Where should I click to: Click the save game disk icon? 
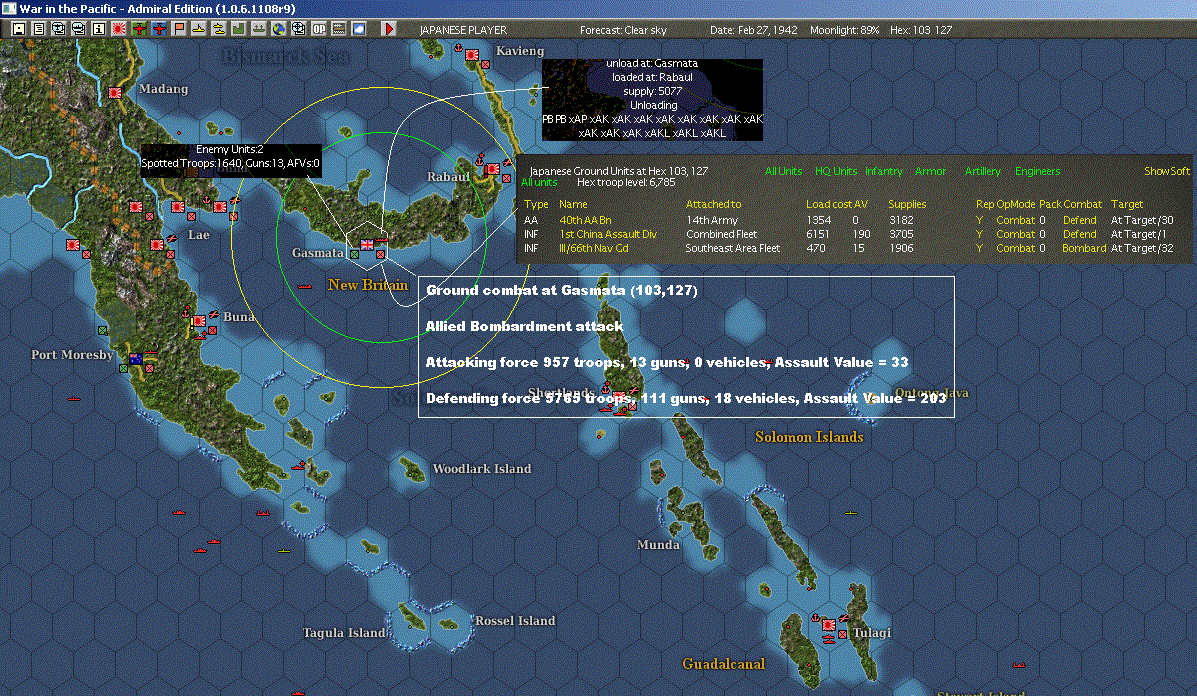(x=18, y=29)
